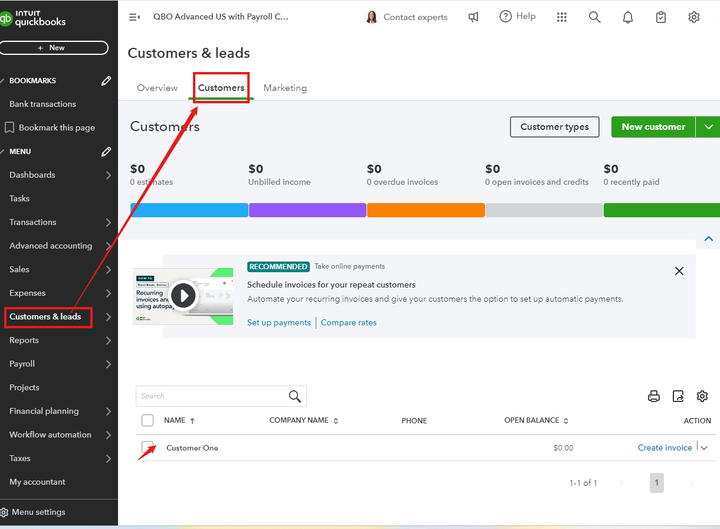Click the Bookmark this page icon
720x529 pixels.
click(9, 127)
